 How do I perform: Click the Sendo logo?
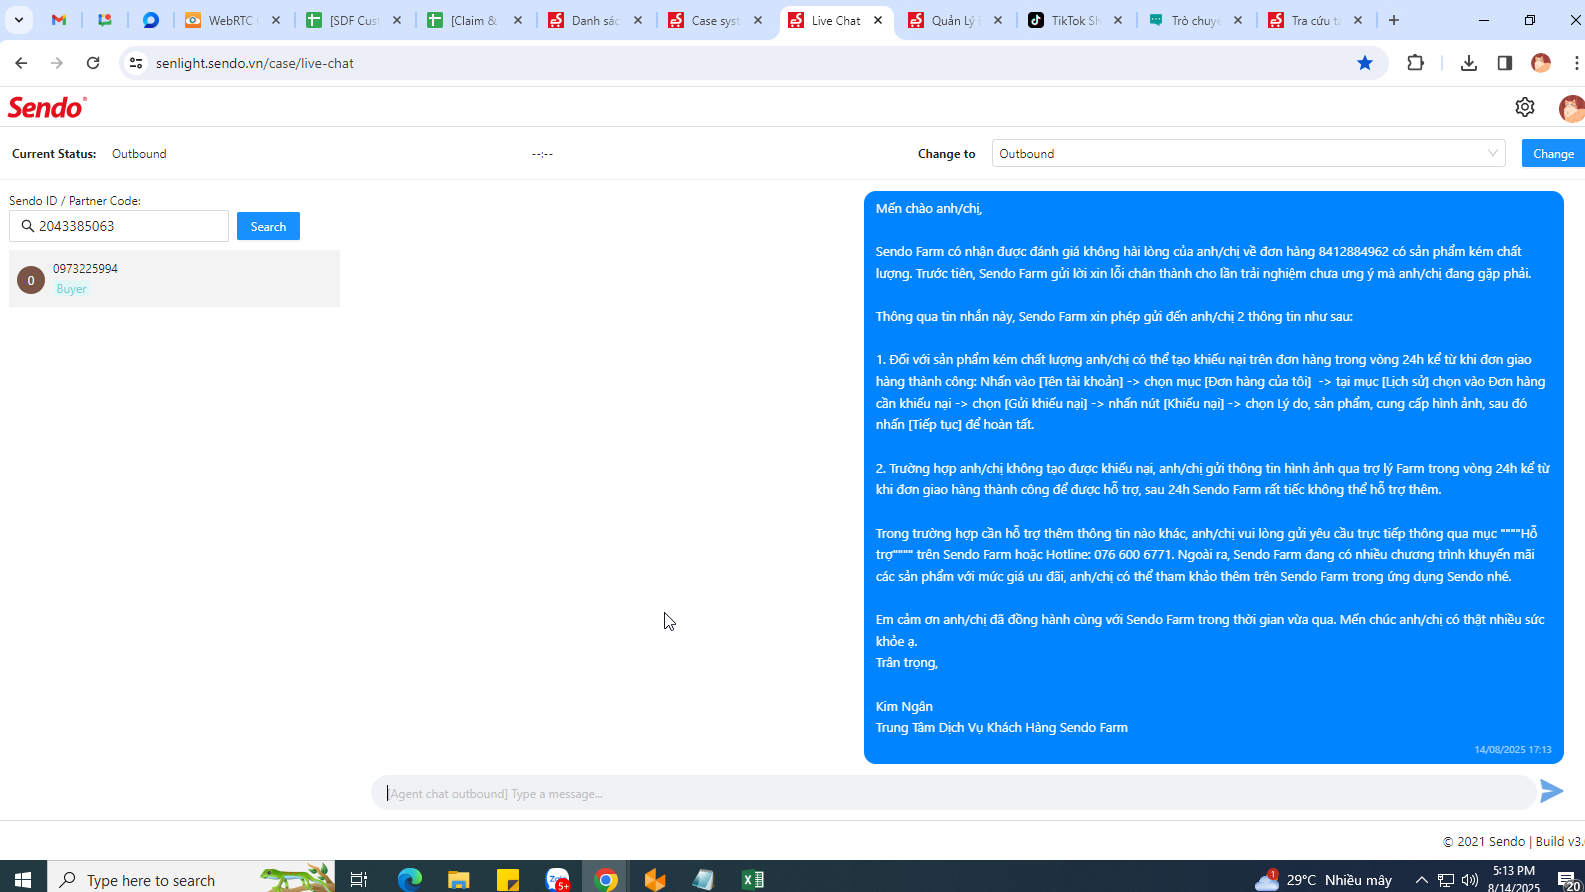(x=47, y=107)
